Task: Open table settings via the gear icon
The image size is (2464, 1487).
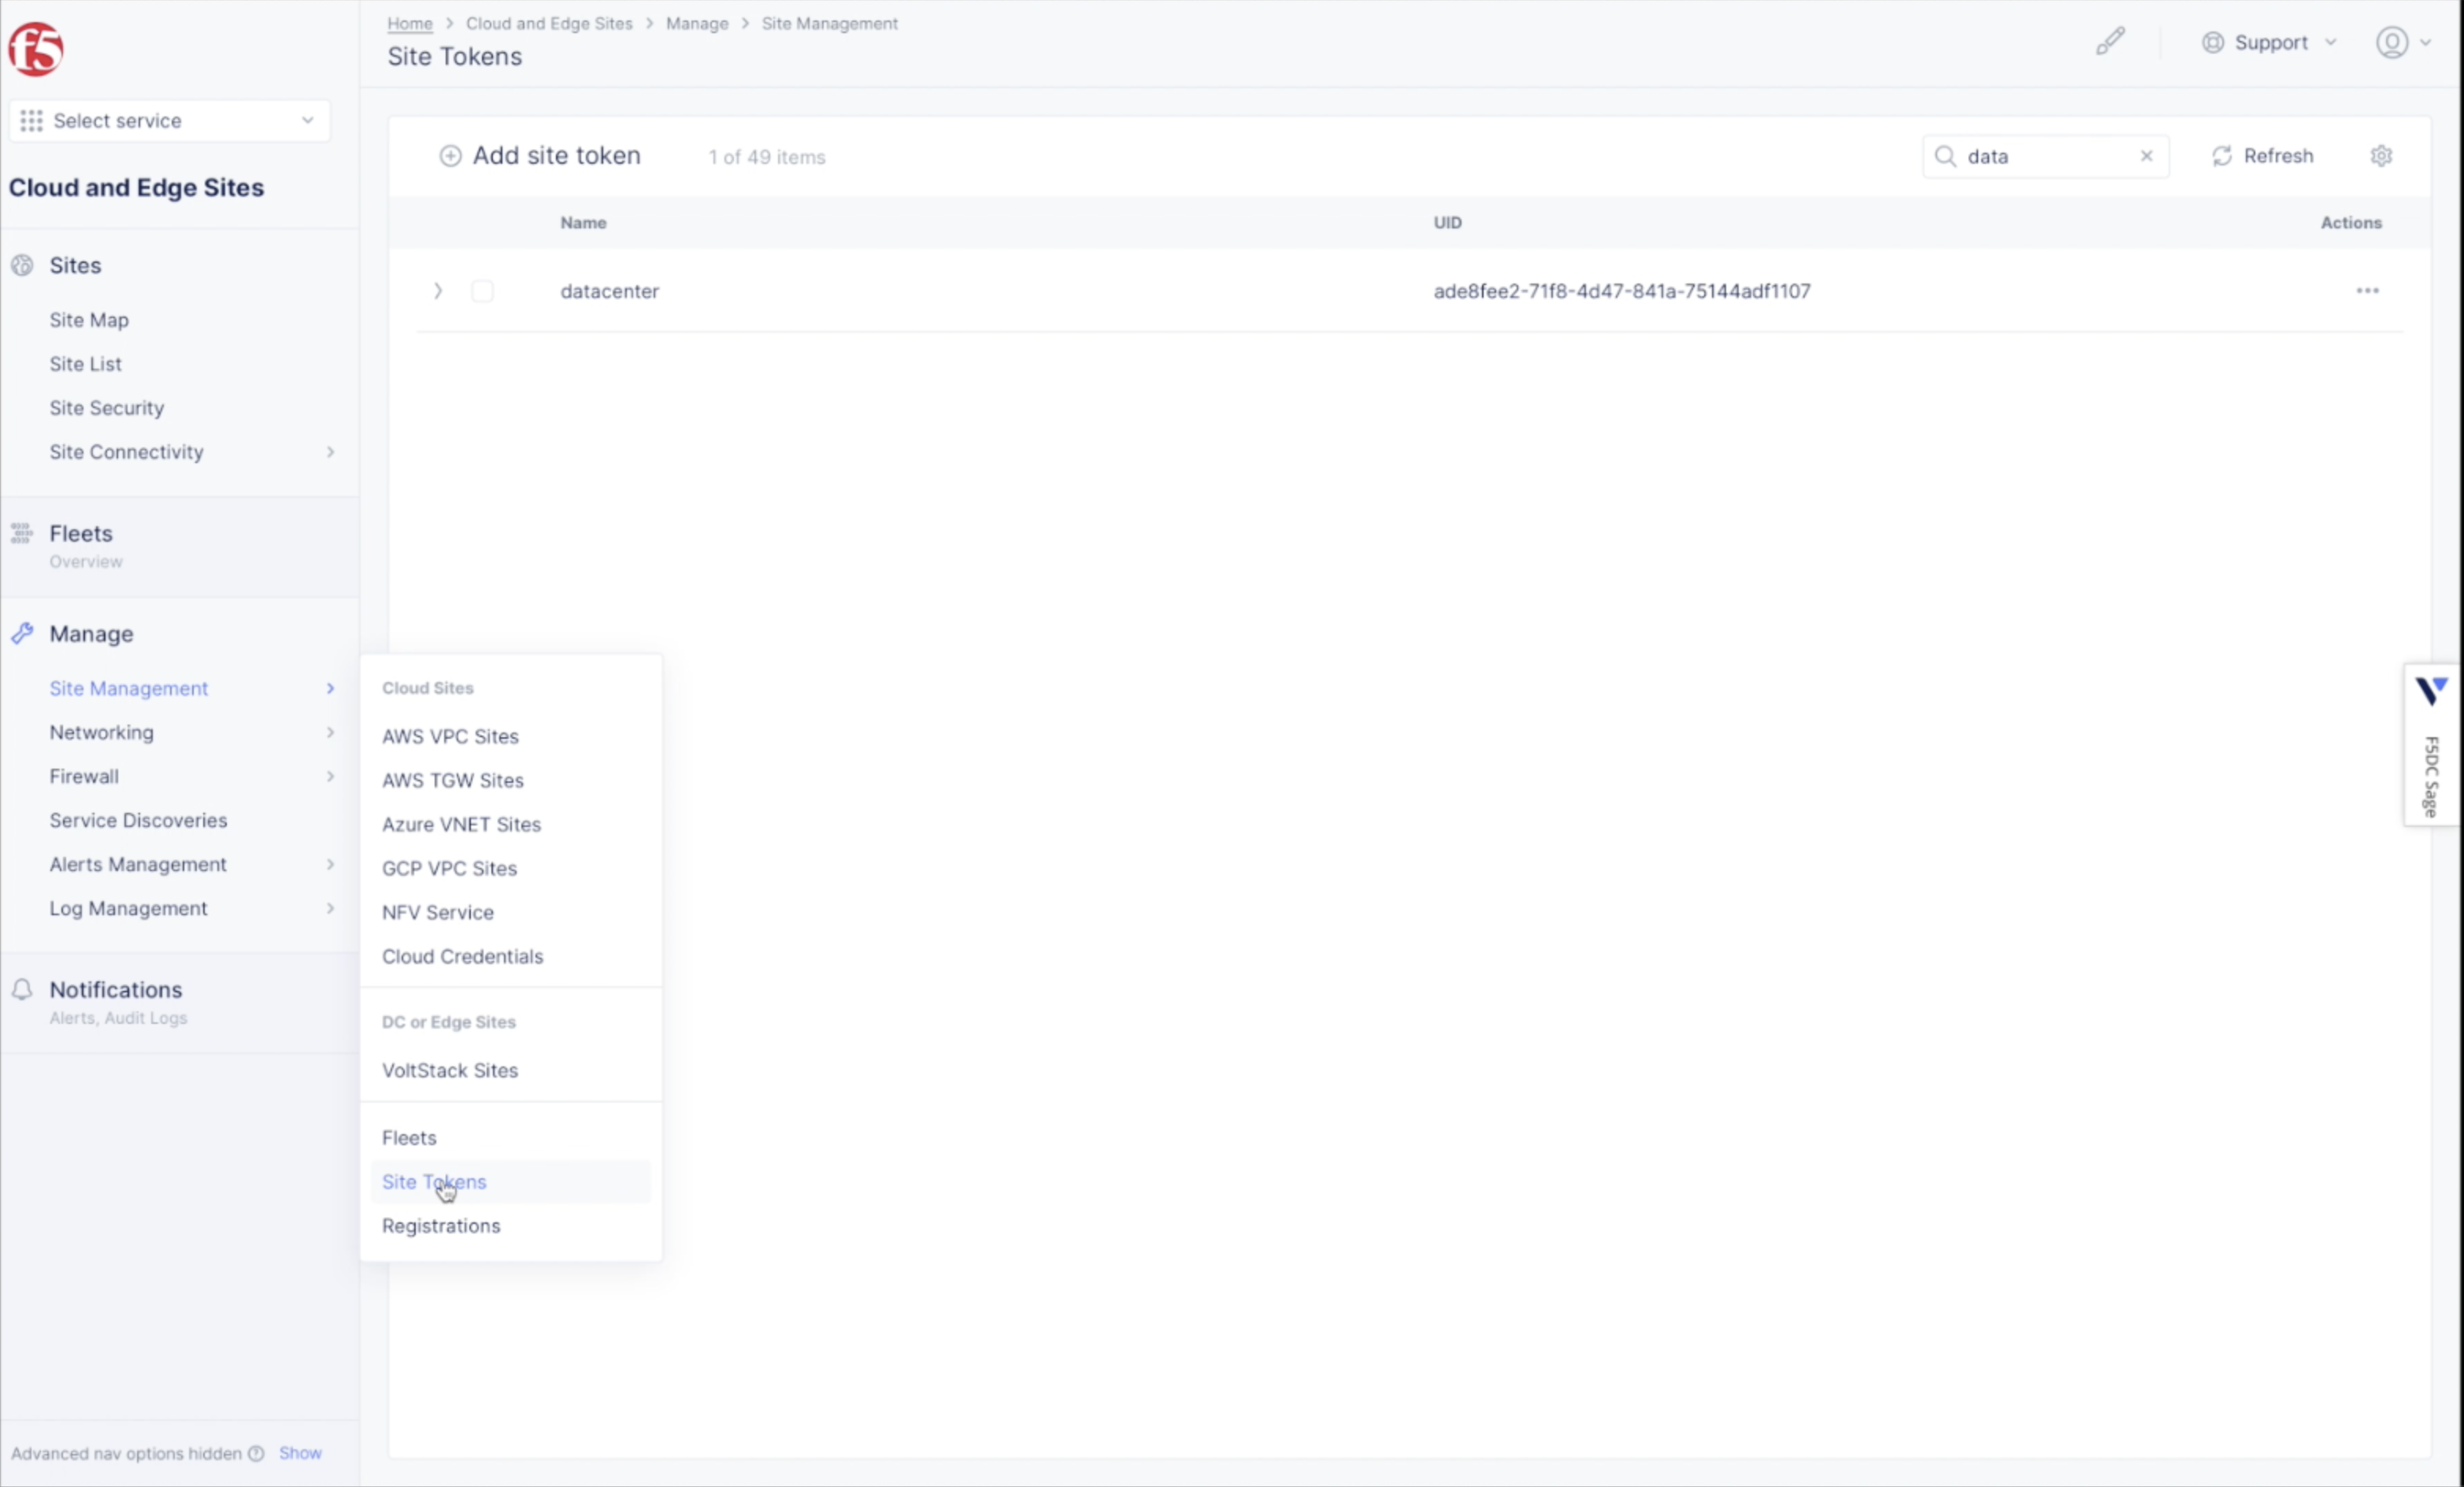Action: click(x=2381, y=155)
